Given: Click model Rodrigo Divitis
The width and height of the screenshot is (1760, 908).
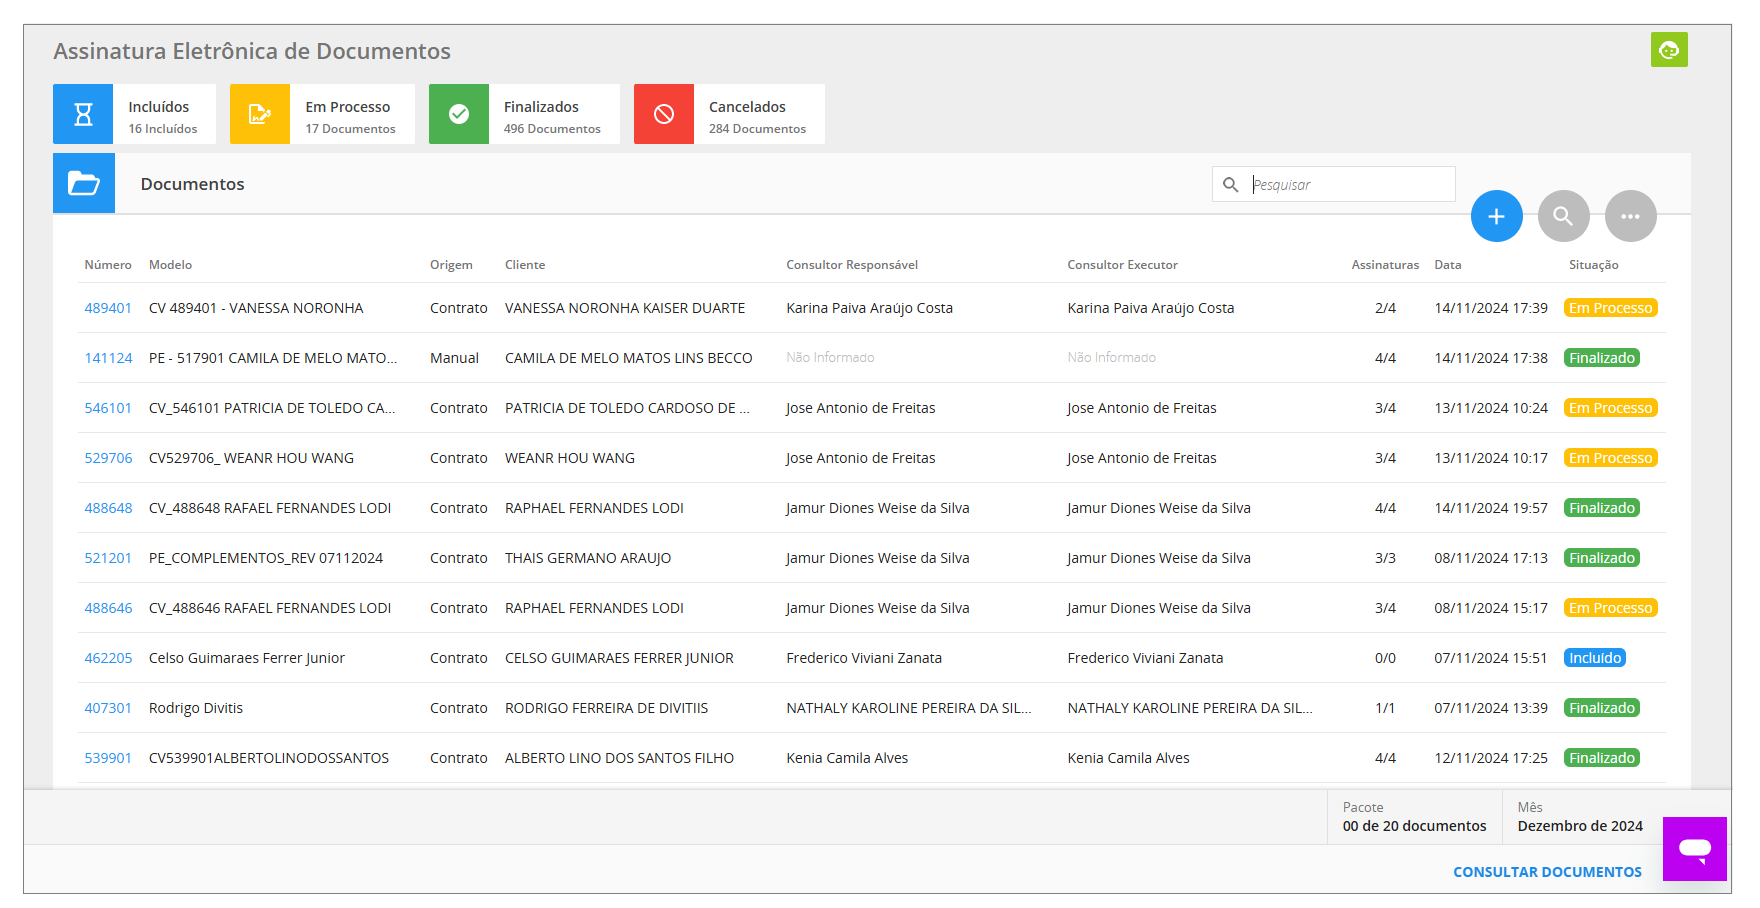Looking at the screenshot, I should (196, 708).
